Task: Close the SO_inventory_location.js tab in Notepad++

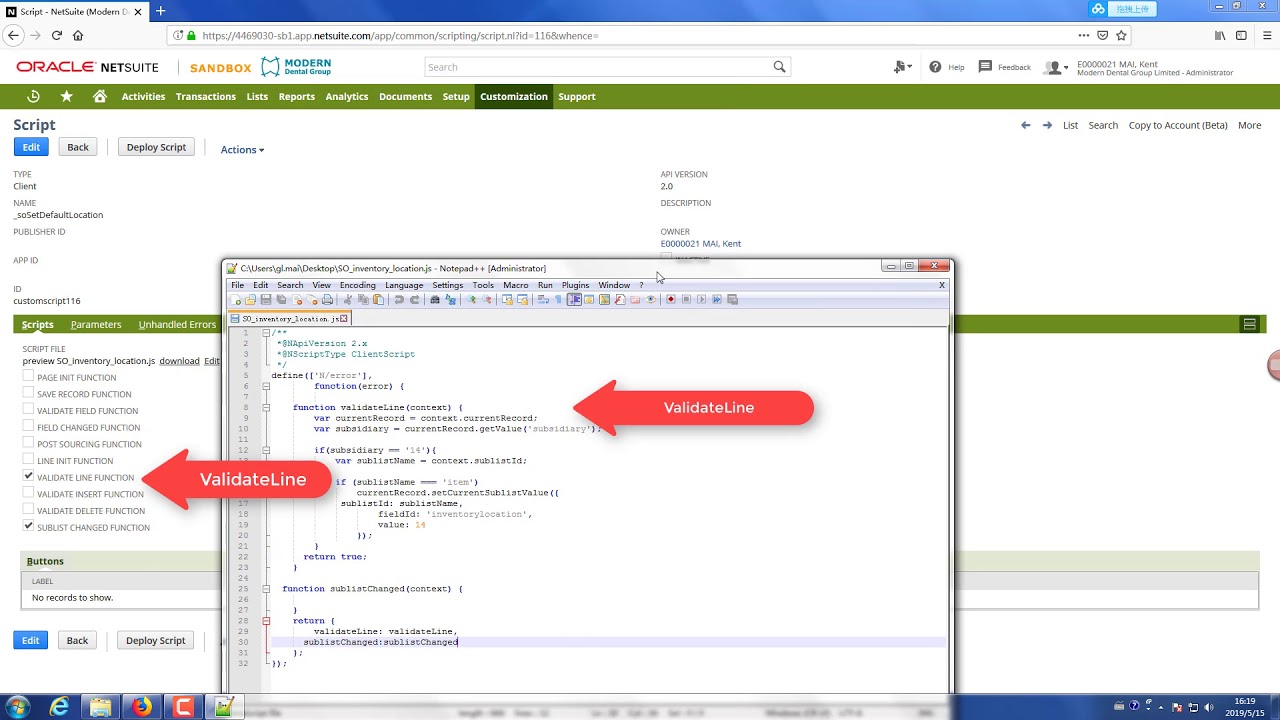Action: (x=344, y=318)
